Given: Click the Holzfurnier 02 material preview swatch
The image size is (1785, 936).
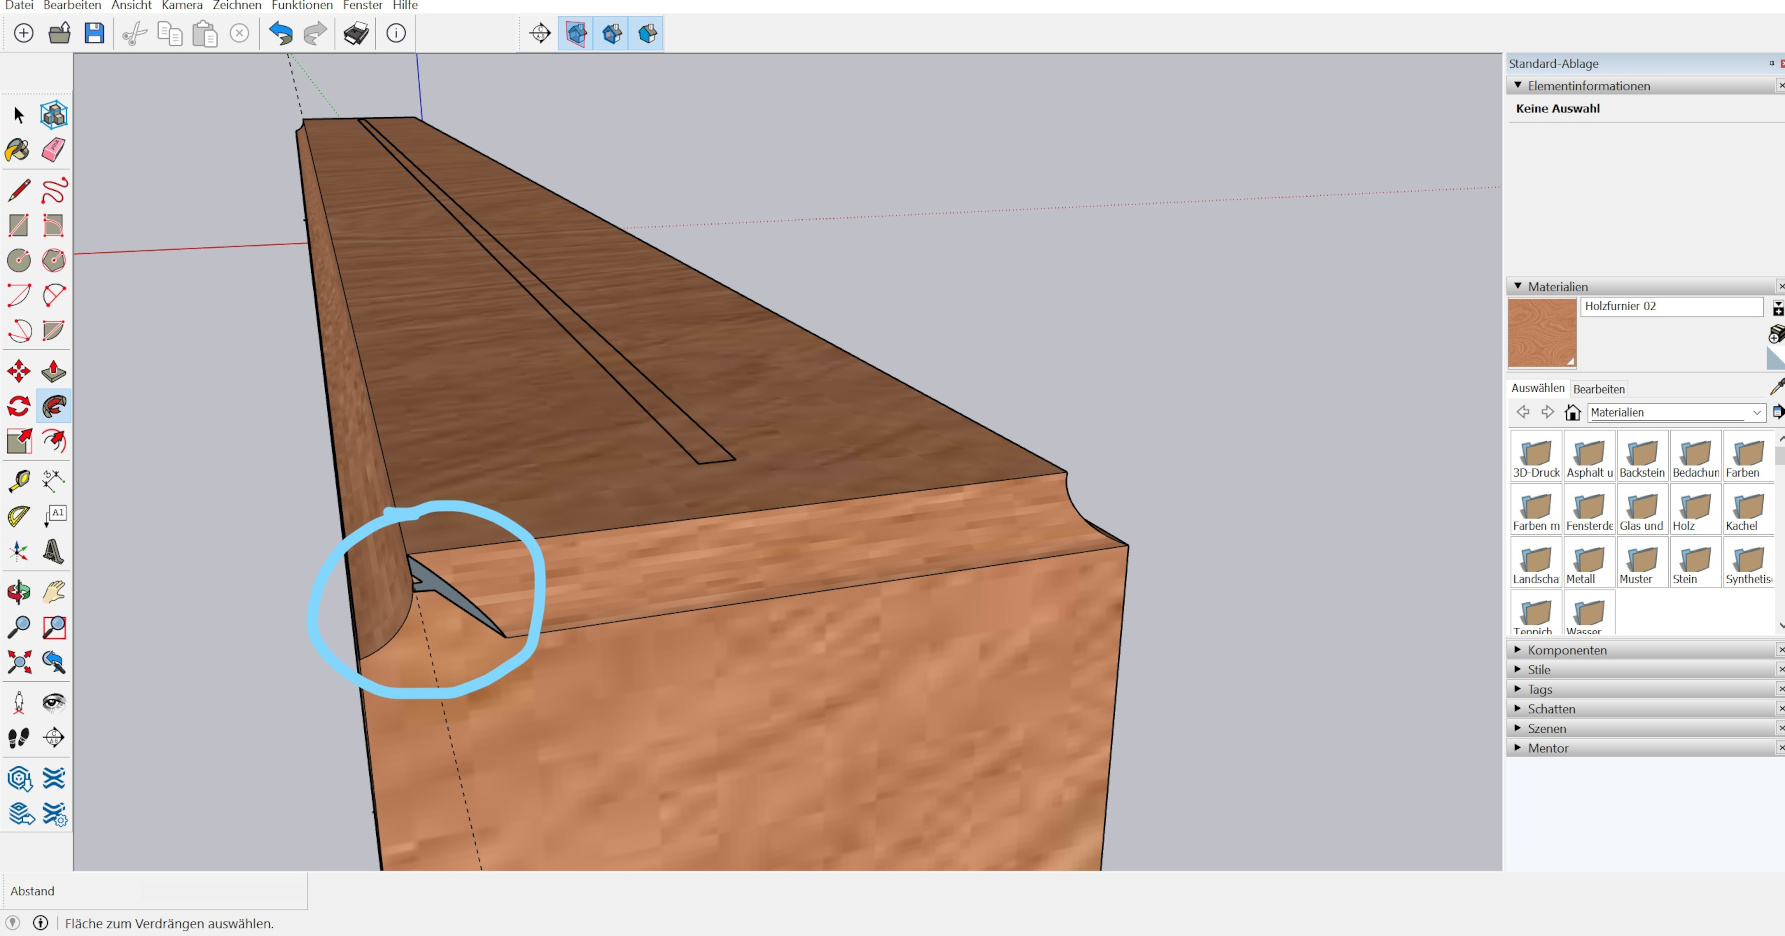Looking at the screenshot, I should coord(1541,333).
